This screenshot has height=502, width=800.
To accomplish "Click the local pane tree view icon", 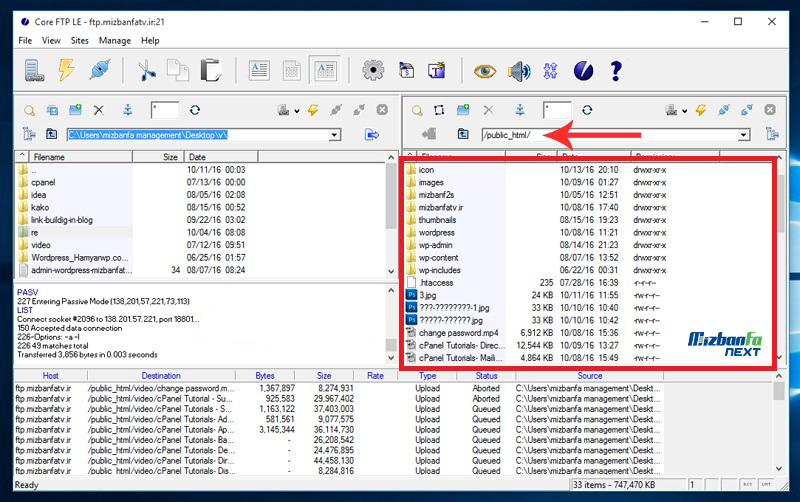I will click(29, 134).
